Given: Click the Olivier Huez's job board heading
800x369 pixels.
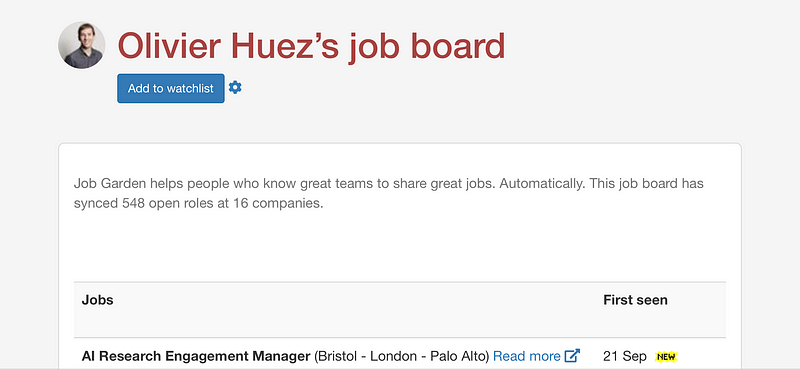Looking at the screenshot, I should (x=311, y=45).
